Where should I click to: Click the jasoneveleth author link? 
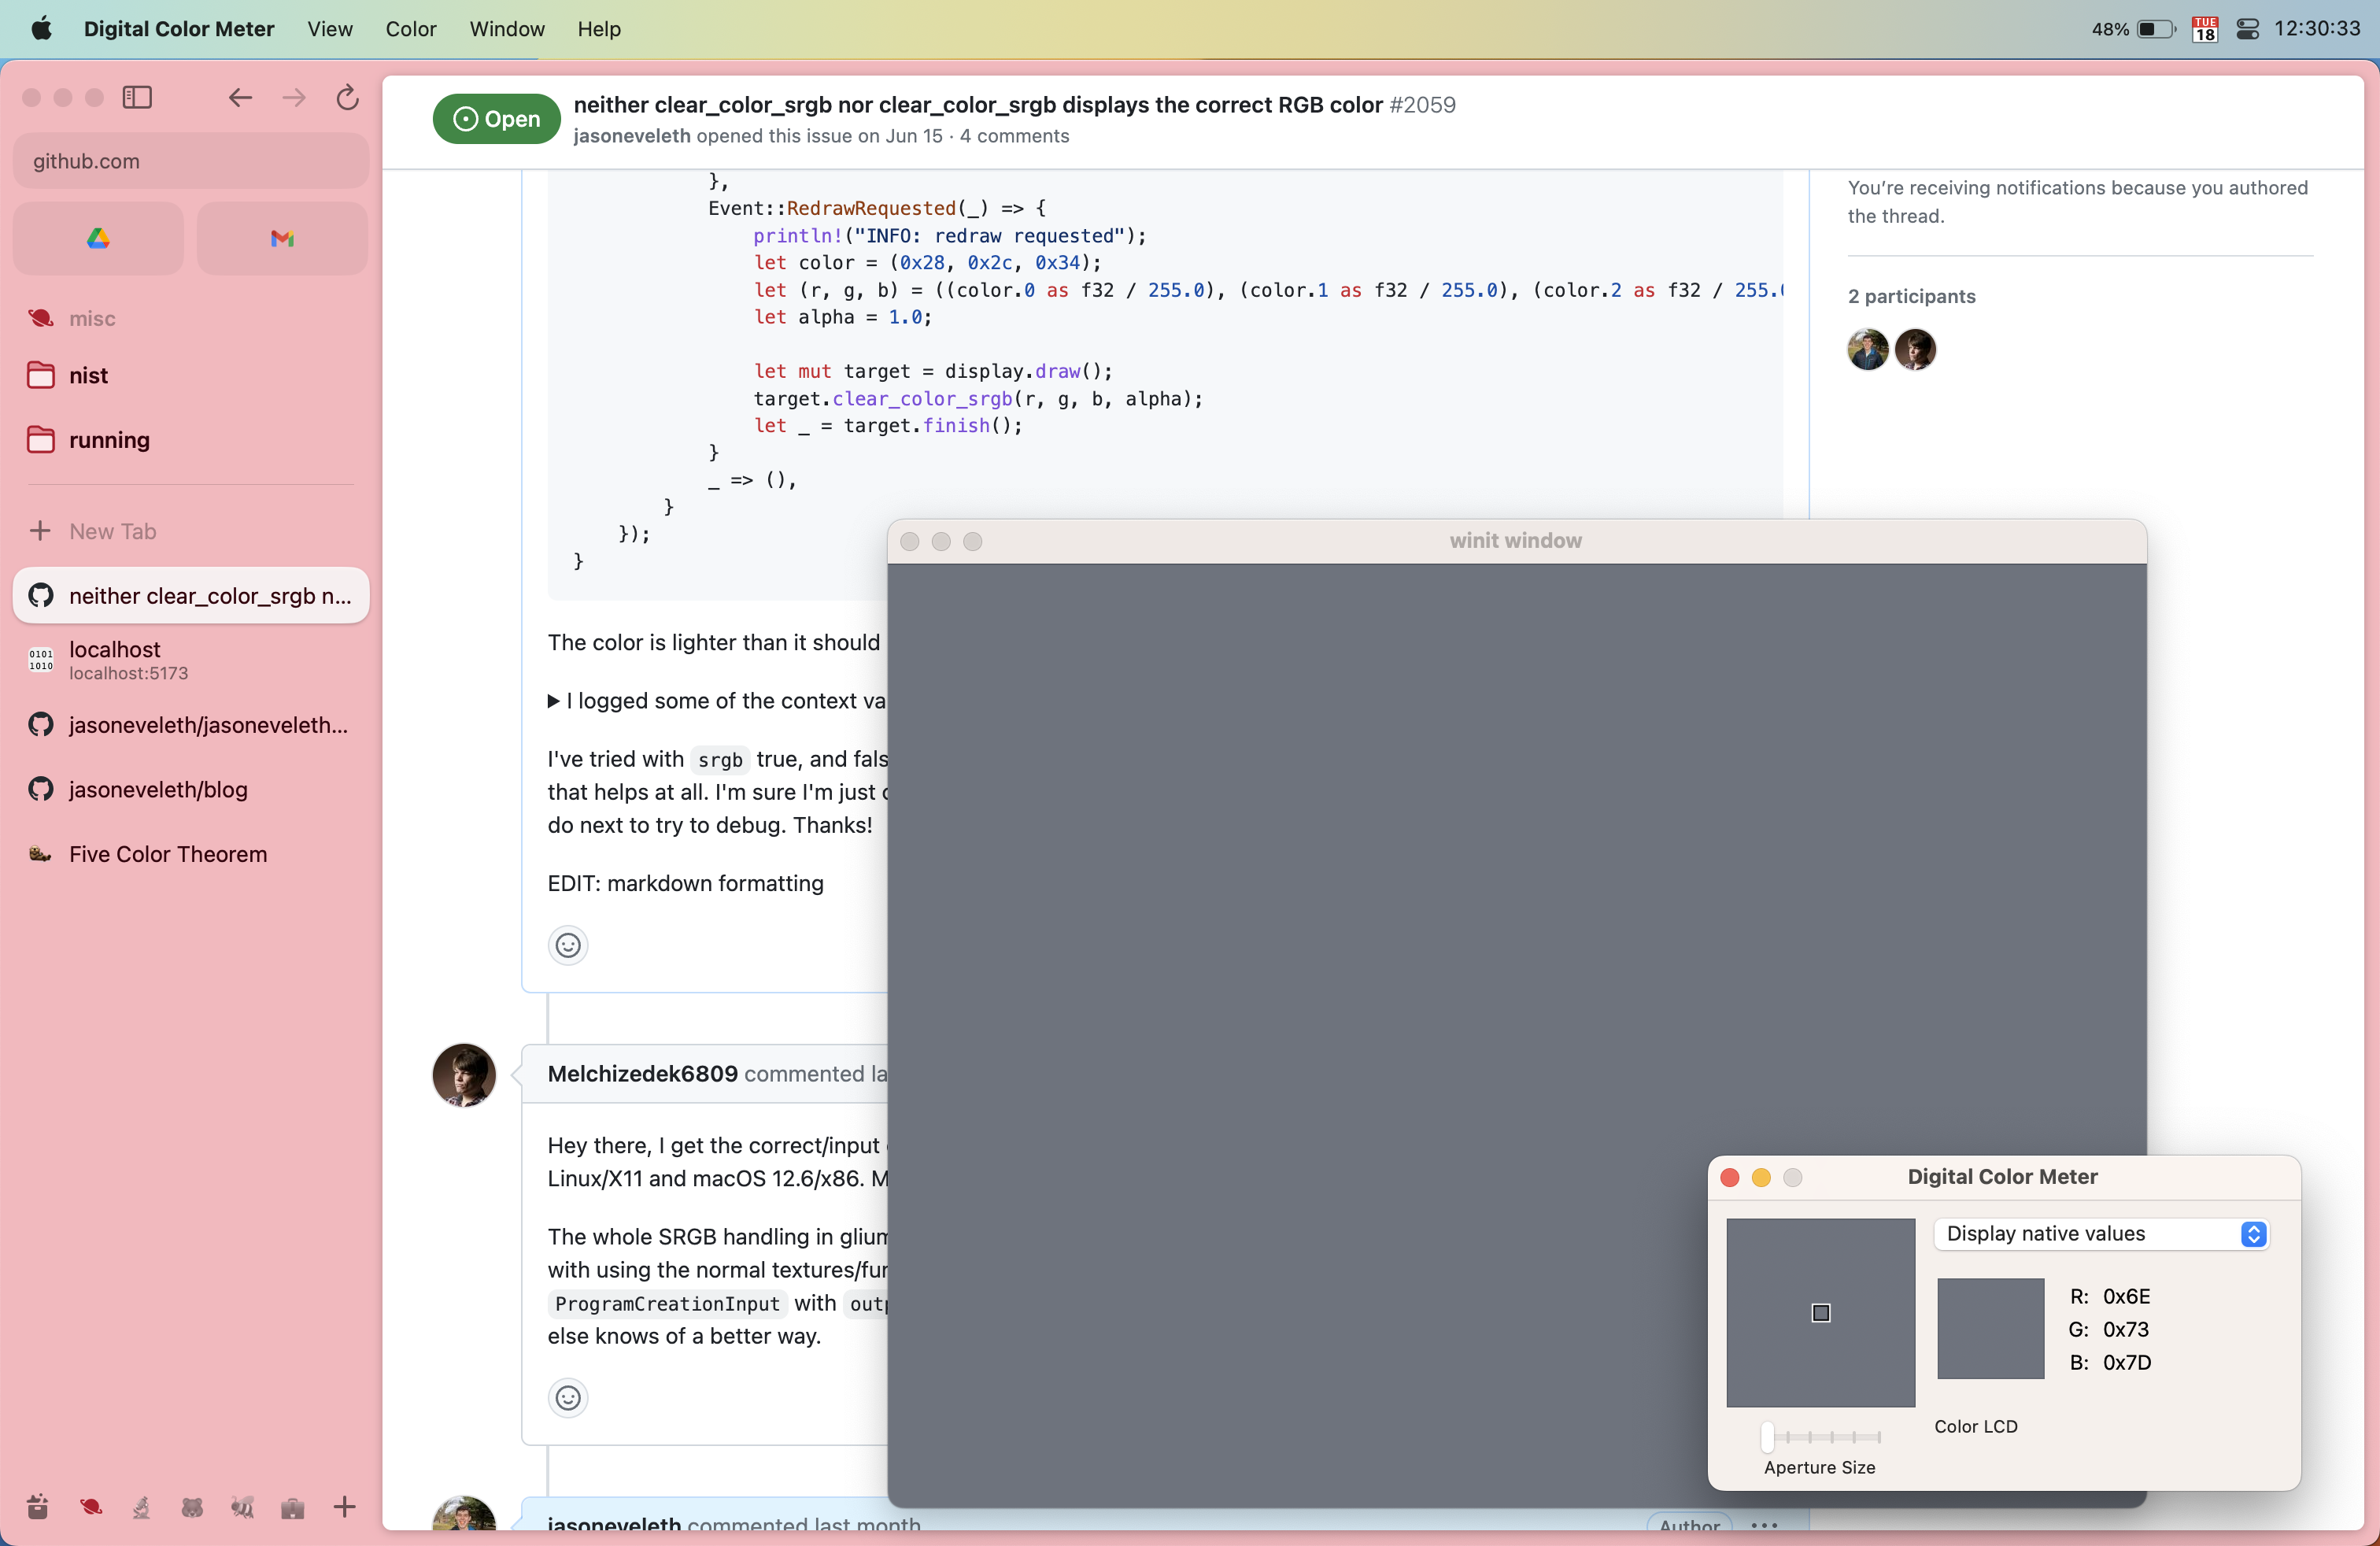tap(631, 136)
